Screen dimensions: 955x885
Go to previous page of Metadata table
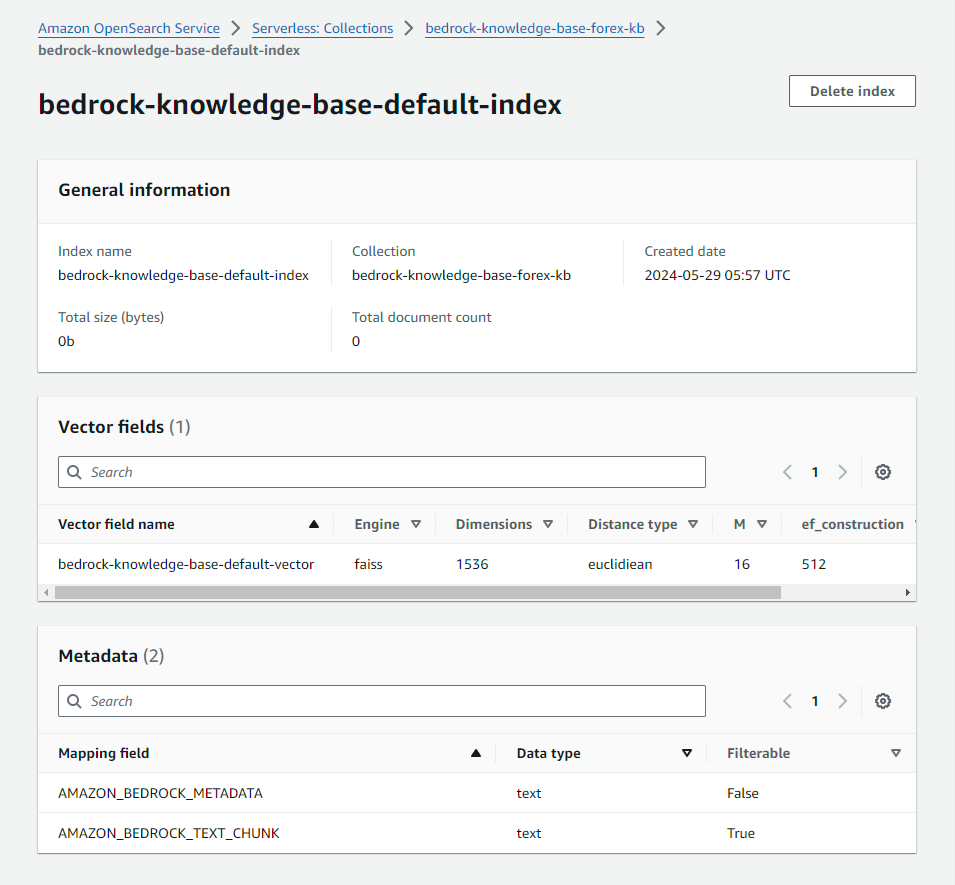pyautogui.click(x=787, y=701)
